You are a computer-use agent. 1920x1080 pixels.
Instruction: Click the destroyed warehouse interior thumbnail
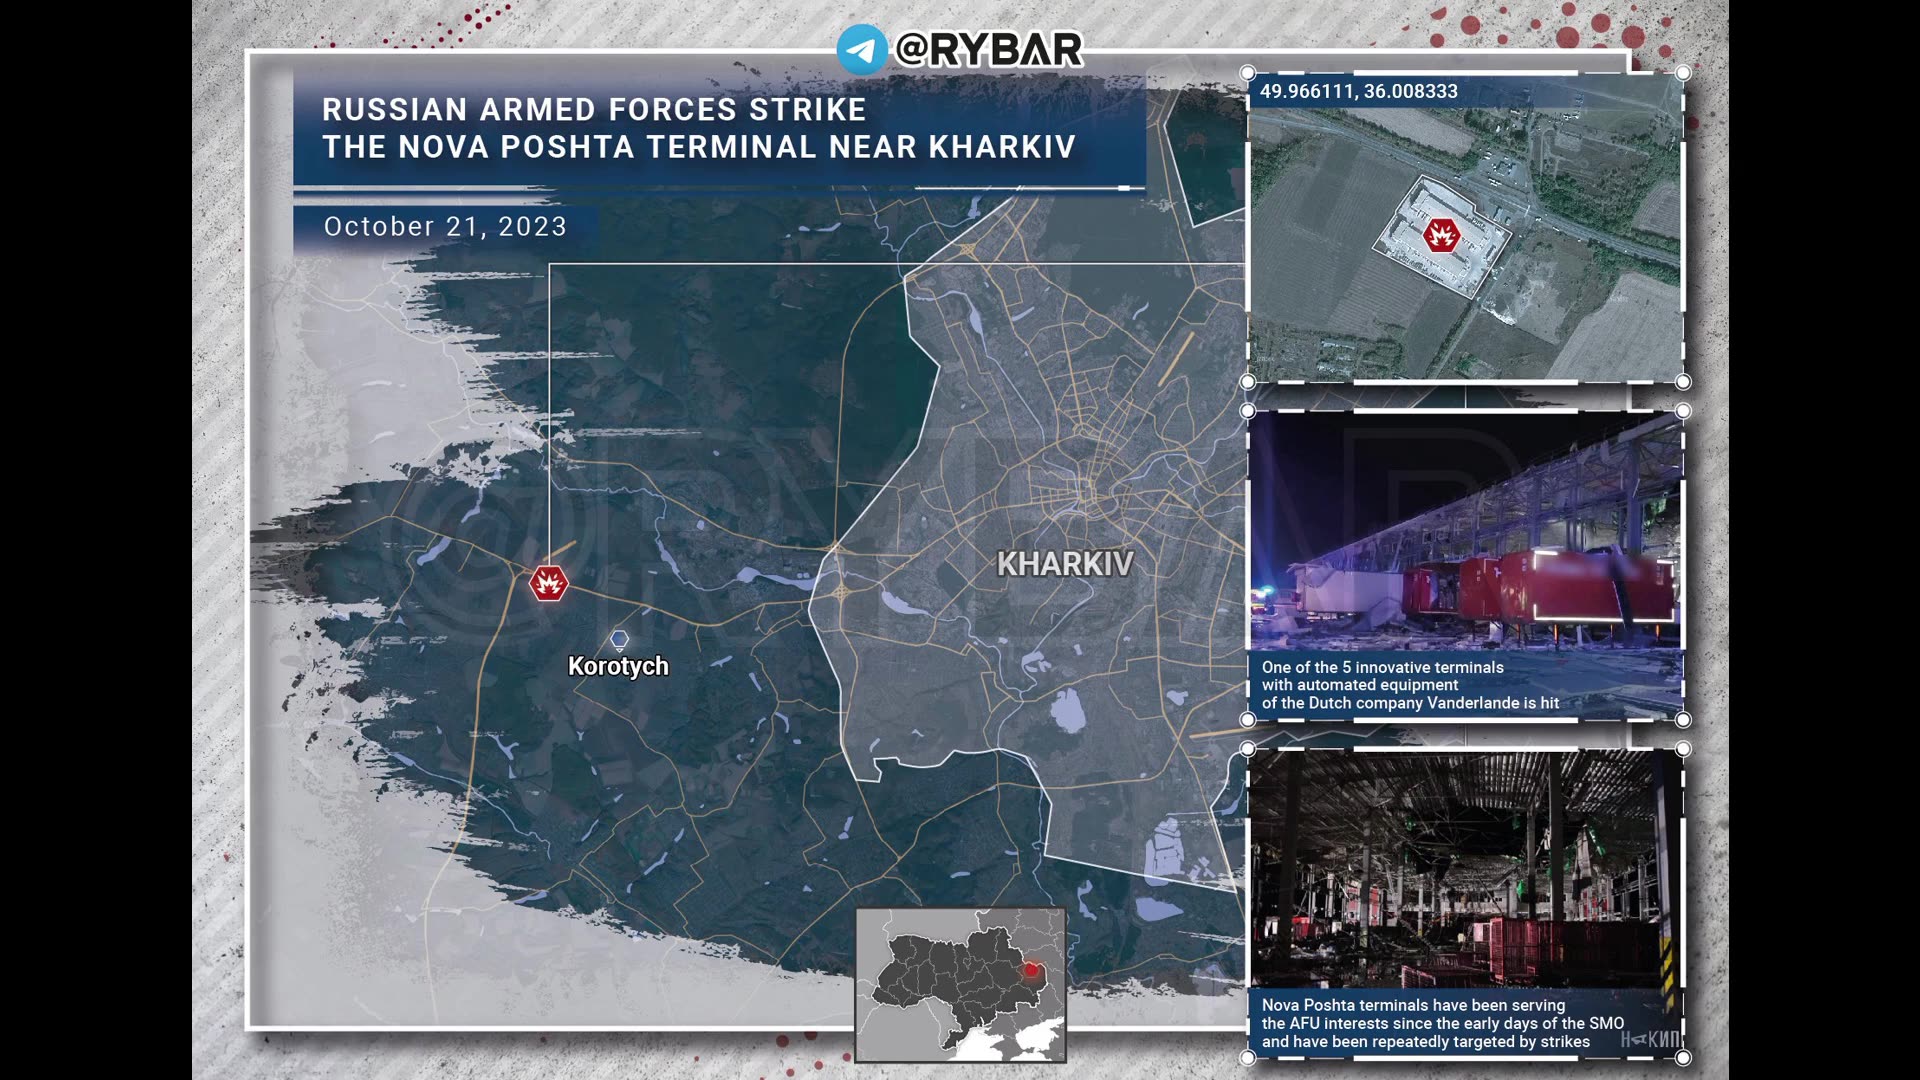pos(1460,880)
